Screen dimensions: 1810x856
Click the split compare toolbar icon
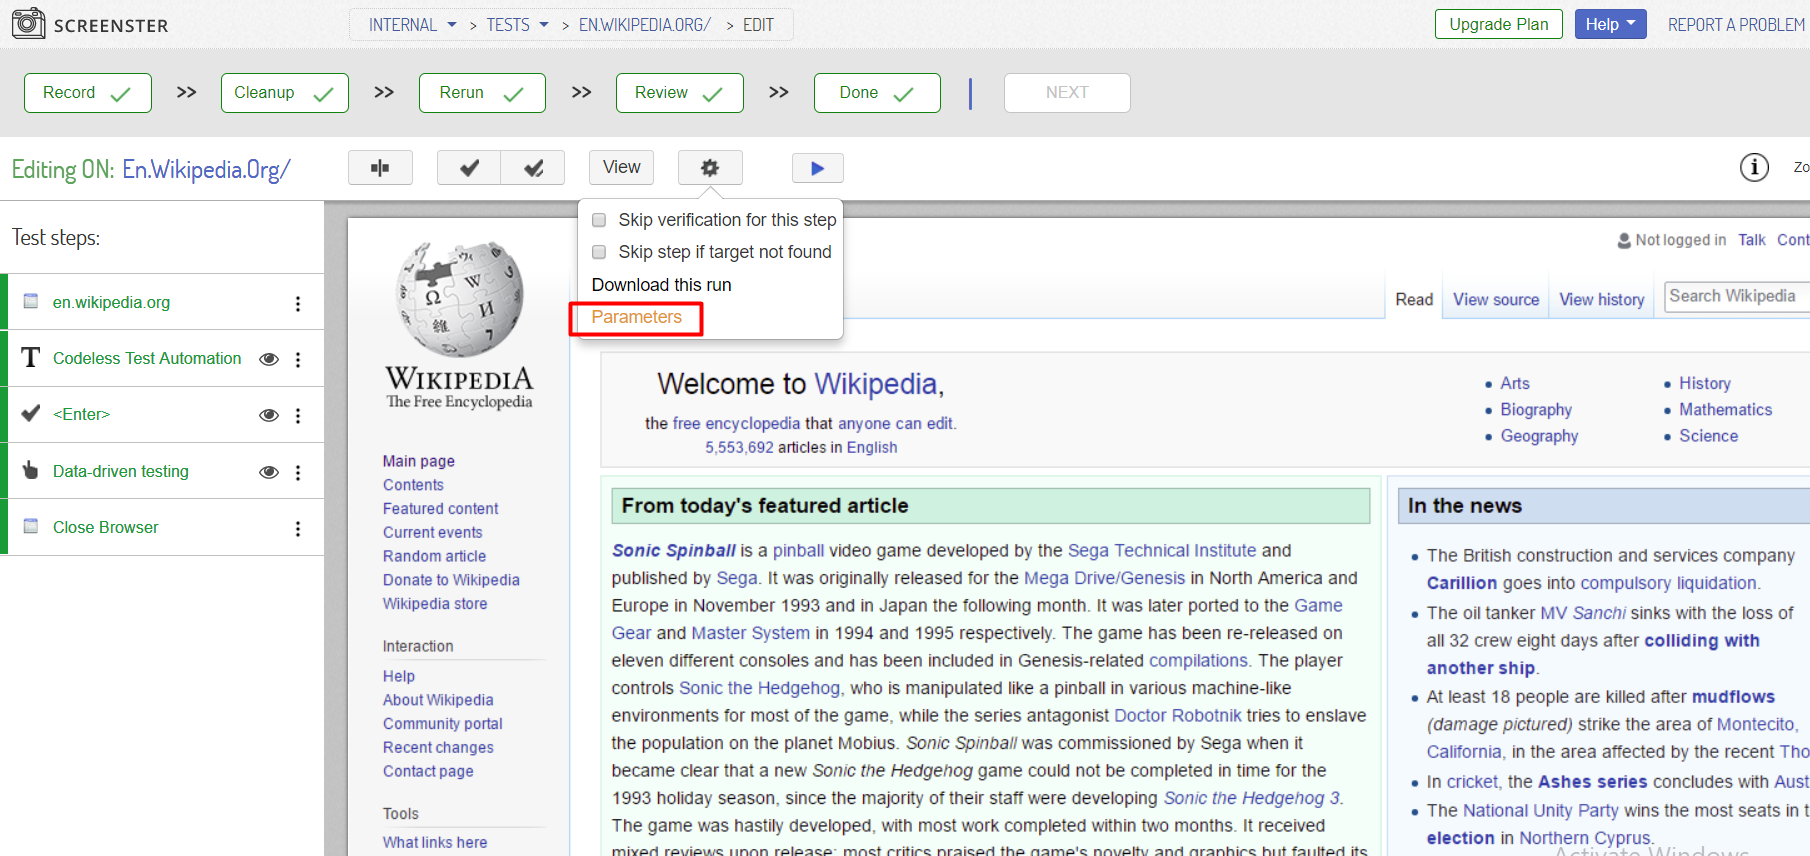coord(380,168)
